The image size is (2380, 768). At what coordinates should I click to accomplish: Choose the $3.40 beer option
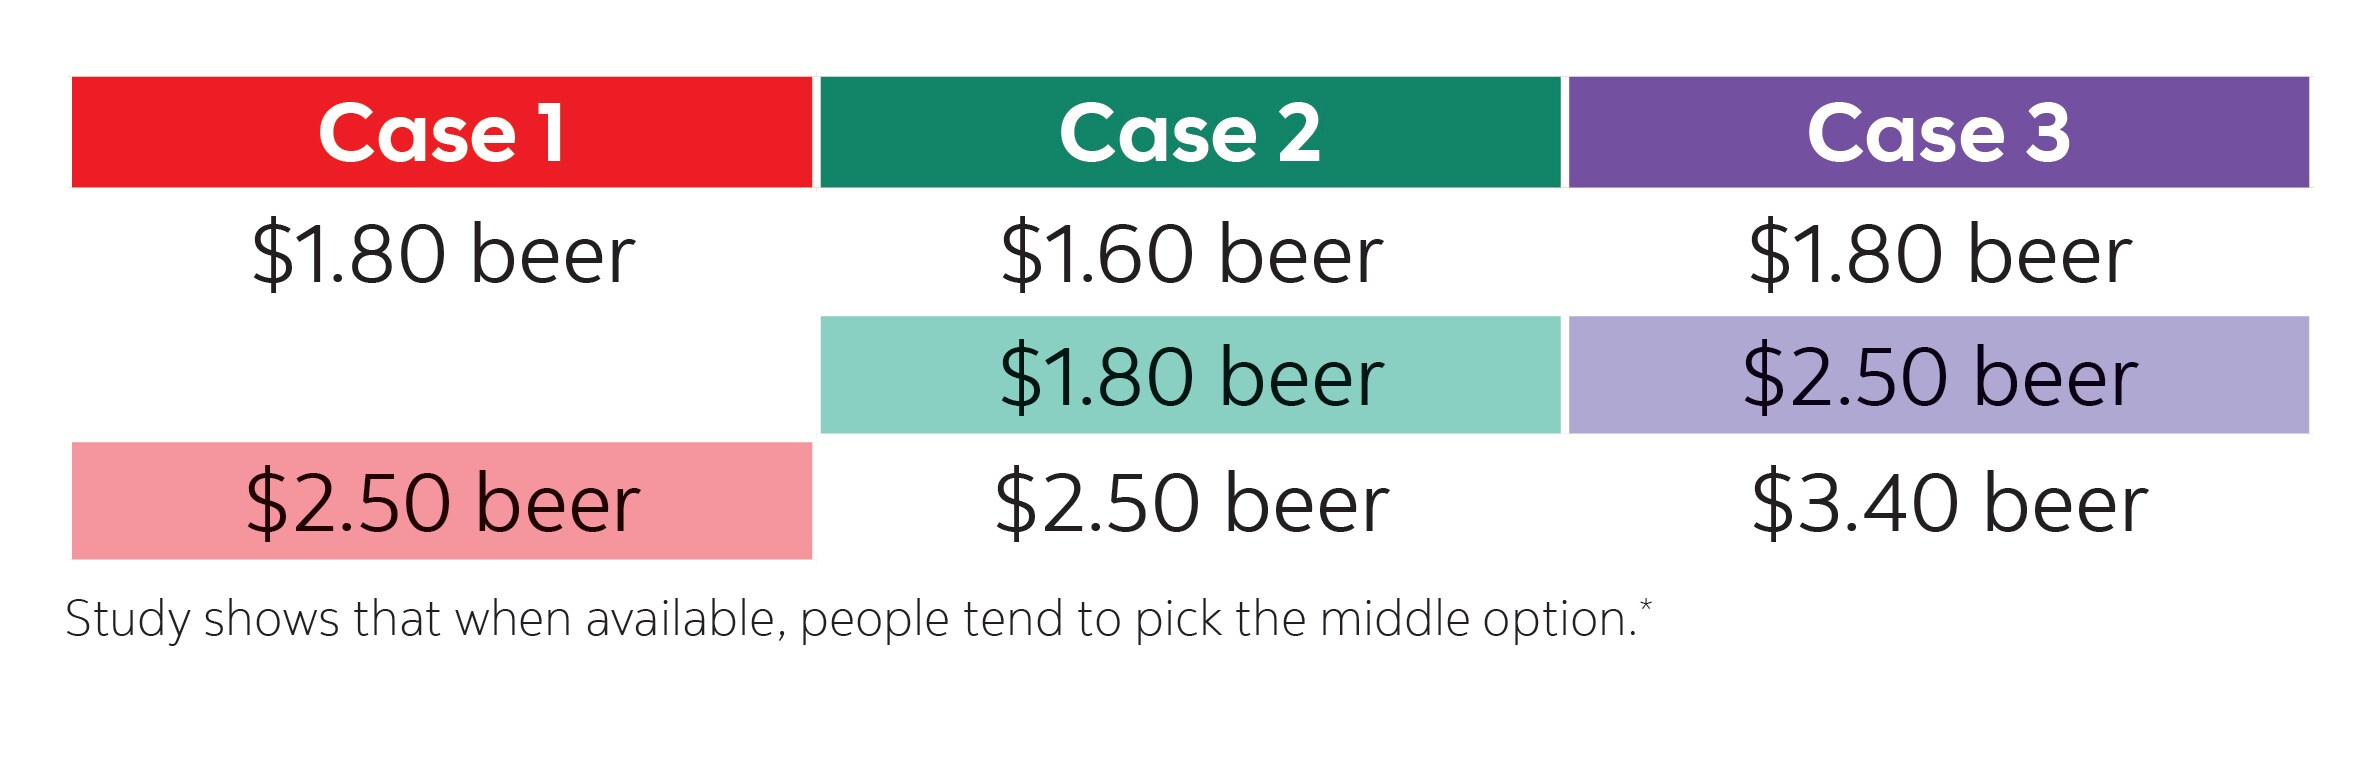coord(1949,501)
